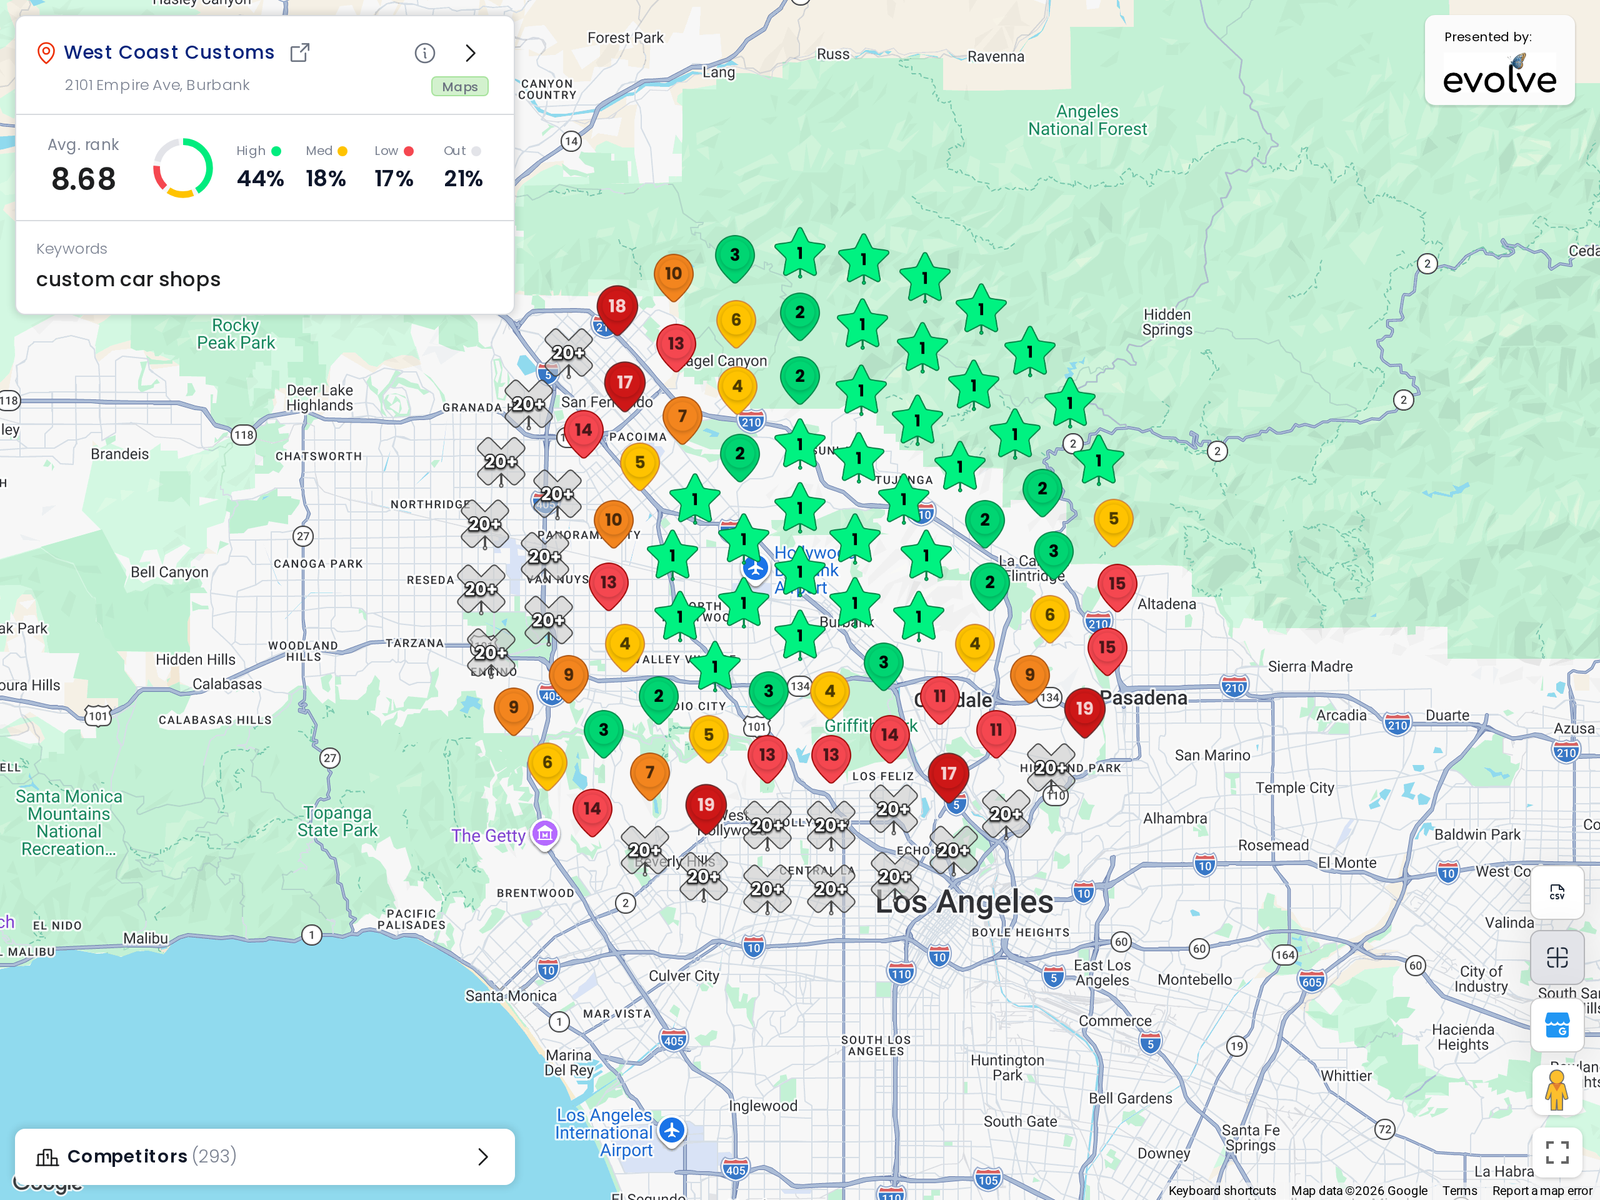The image size is (1600, 1200).
Task: Click Report a map error link
Action: 1542,1191
